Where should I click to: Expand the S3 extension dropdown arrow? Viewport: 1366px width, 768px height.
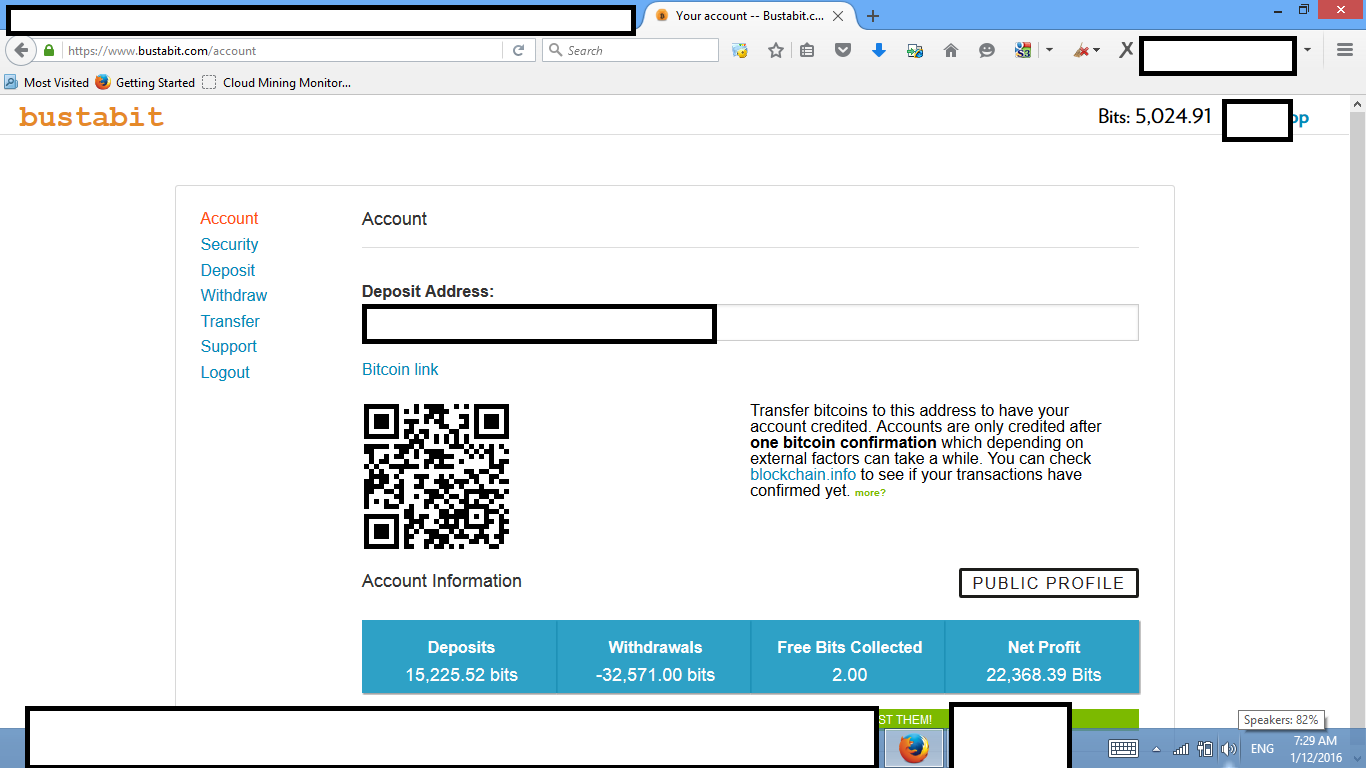pyautogui.click(x=1049, y=50)
